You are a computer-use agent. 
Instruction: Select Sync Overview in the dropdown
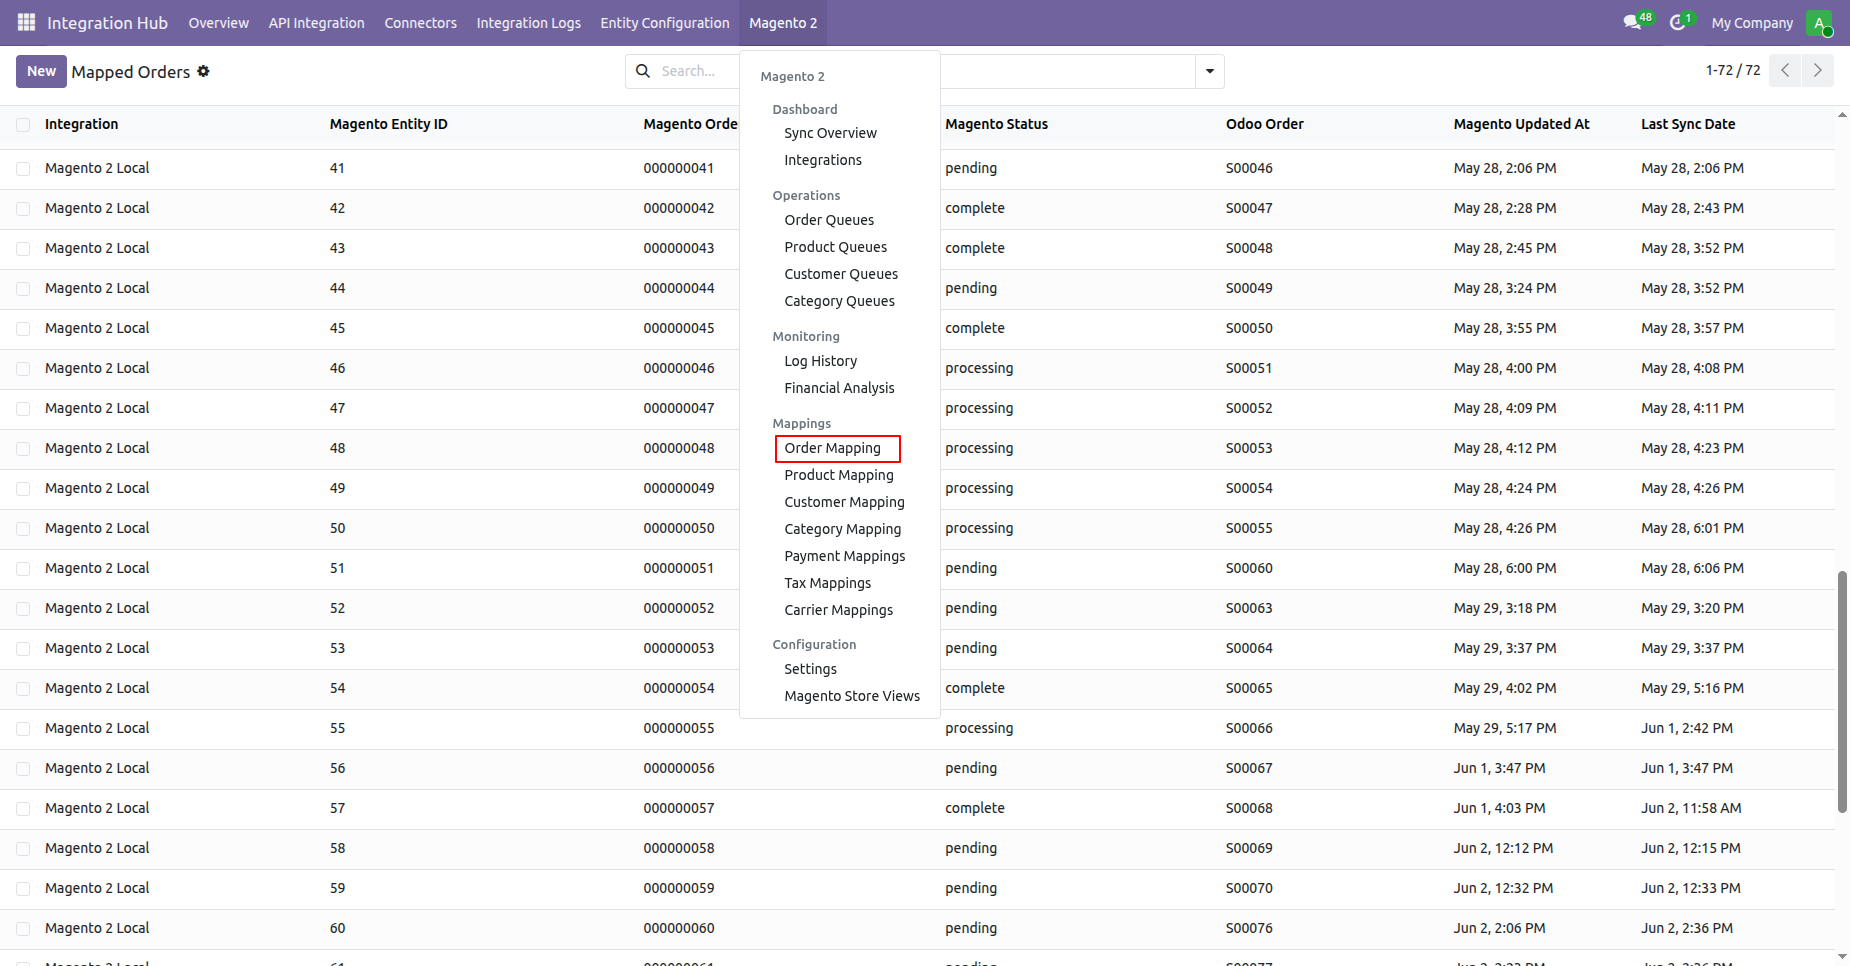point(830,133)
